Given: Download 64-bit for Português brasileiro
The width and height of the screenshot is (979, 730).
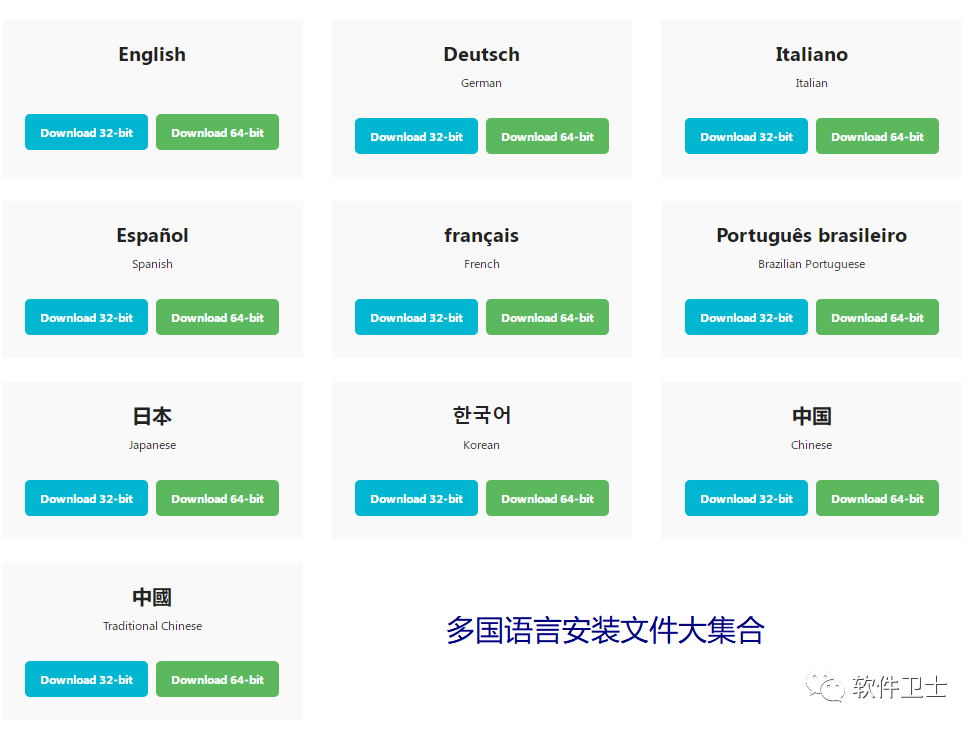Looking at the screenshot, I should [x=877, y=317].
